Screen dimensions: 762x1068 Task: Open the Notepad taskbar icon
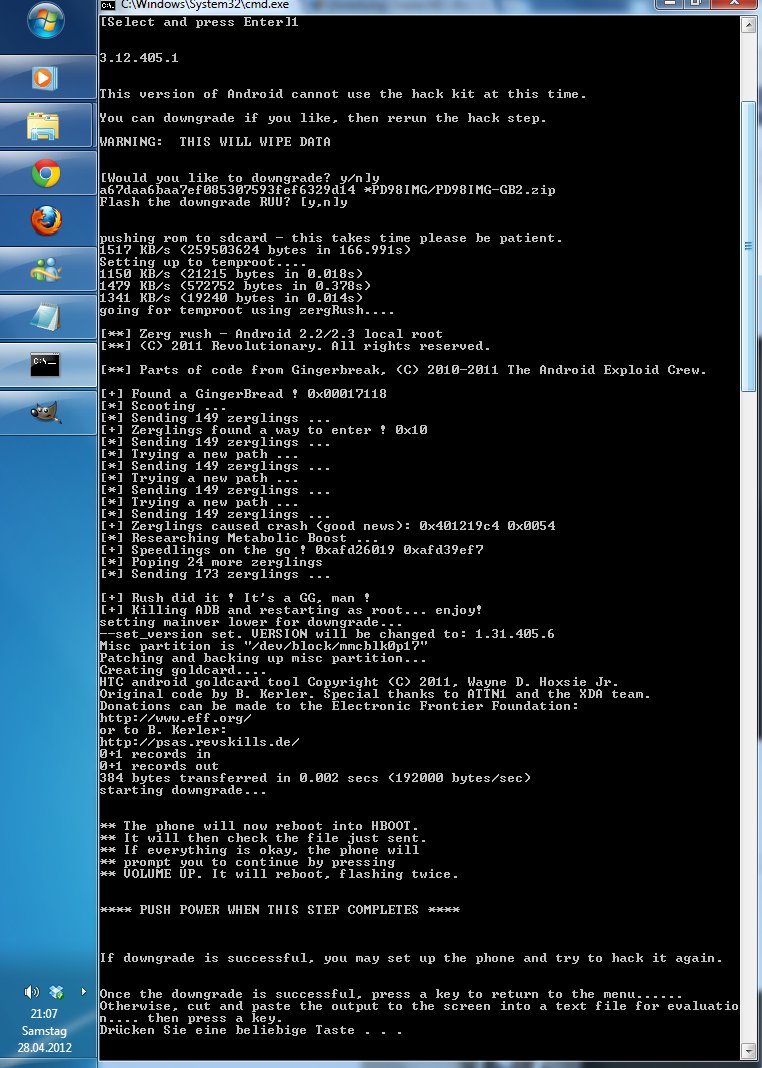point(46,317)
